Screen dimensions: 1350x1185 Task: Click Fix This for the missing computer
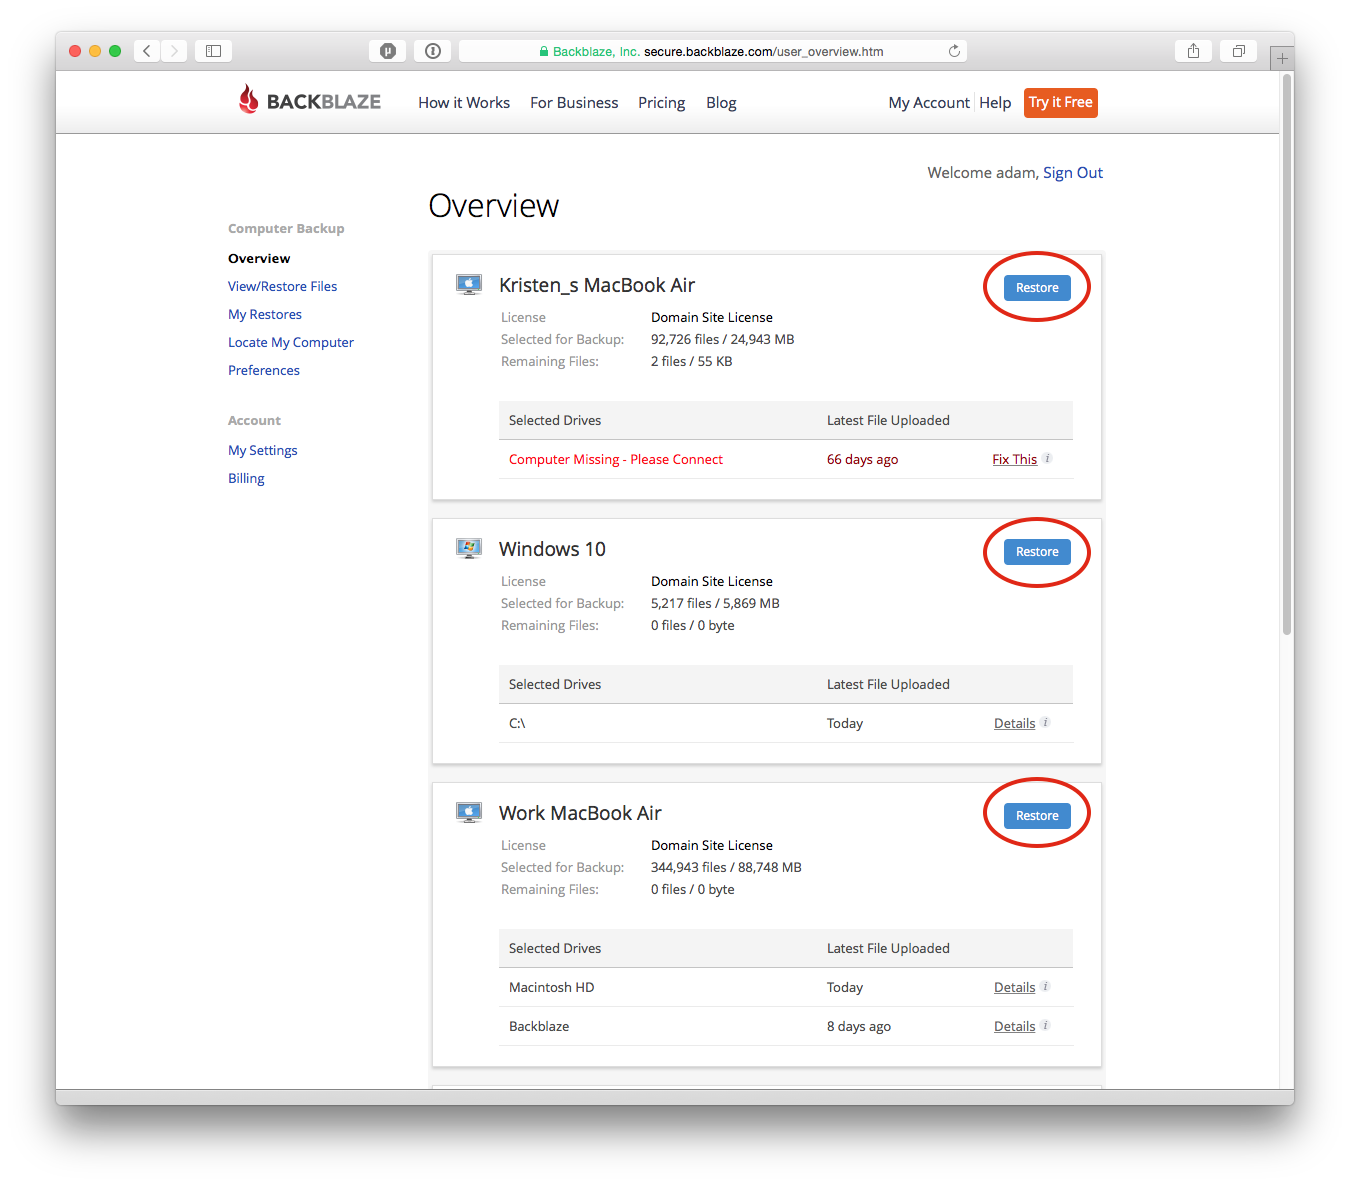1014,459
